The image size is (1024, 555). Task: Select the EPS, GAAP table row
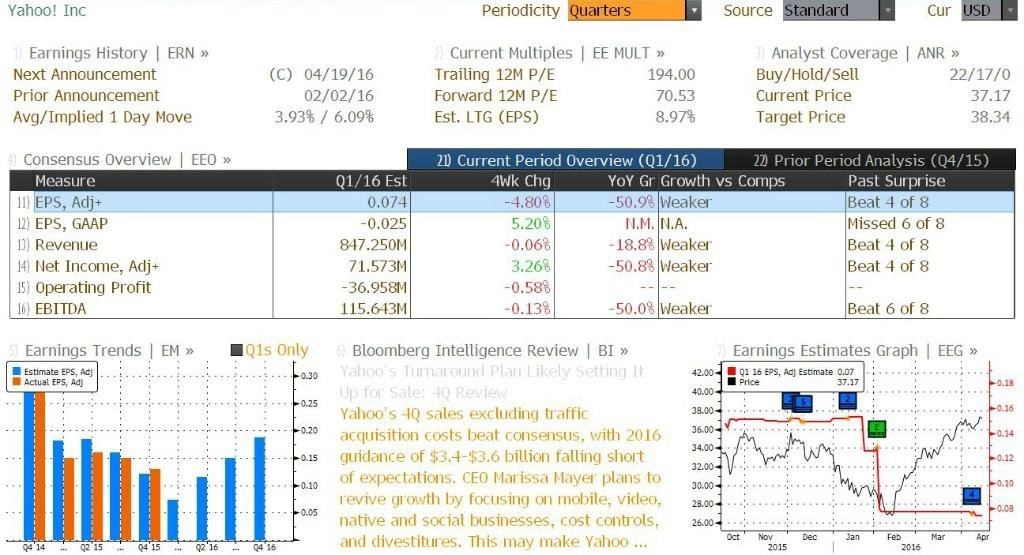click(512, 223)
